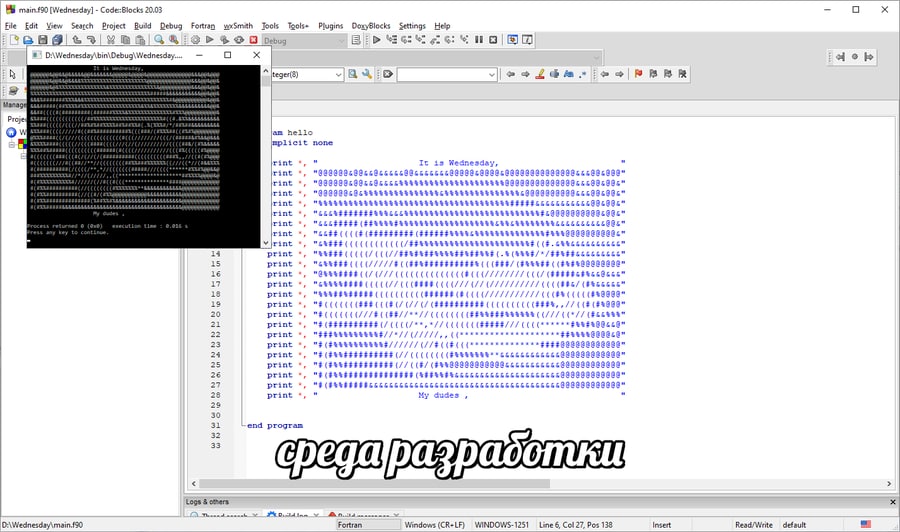Open the Debug build target dropdown
This screenshot has height=532, width=900.
[342, 41]
